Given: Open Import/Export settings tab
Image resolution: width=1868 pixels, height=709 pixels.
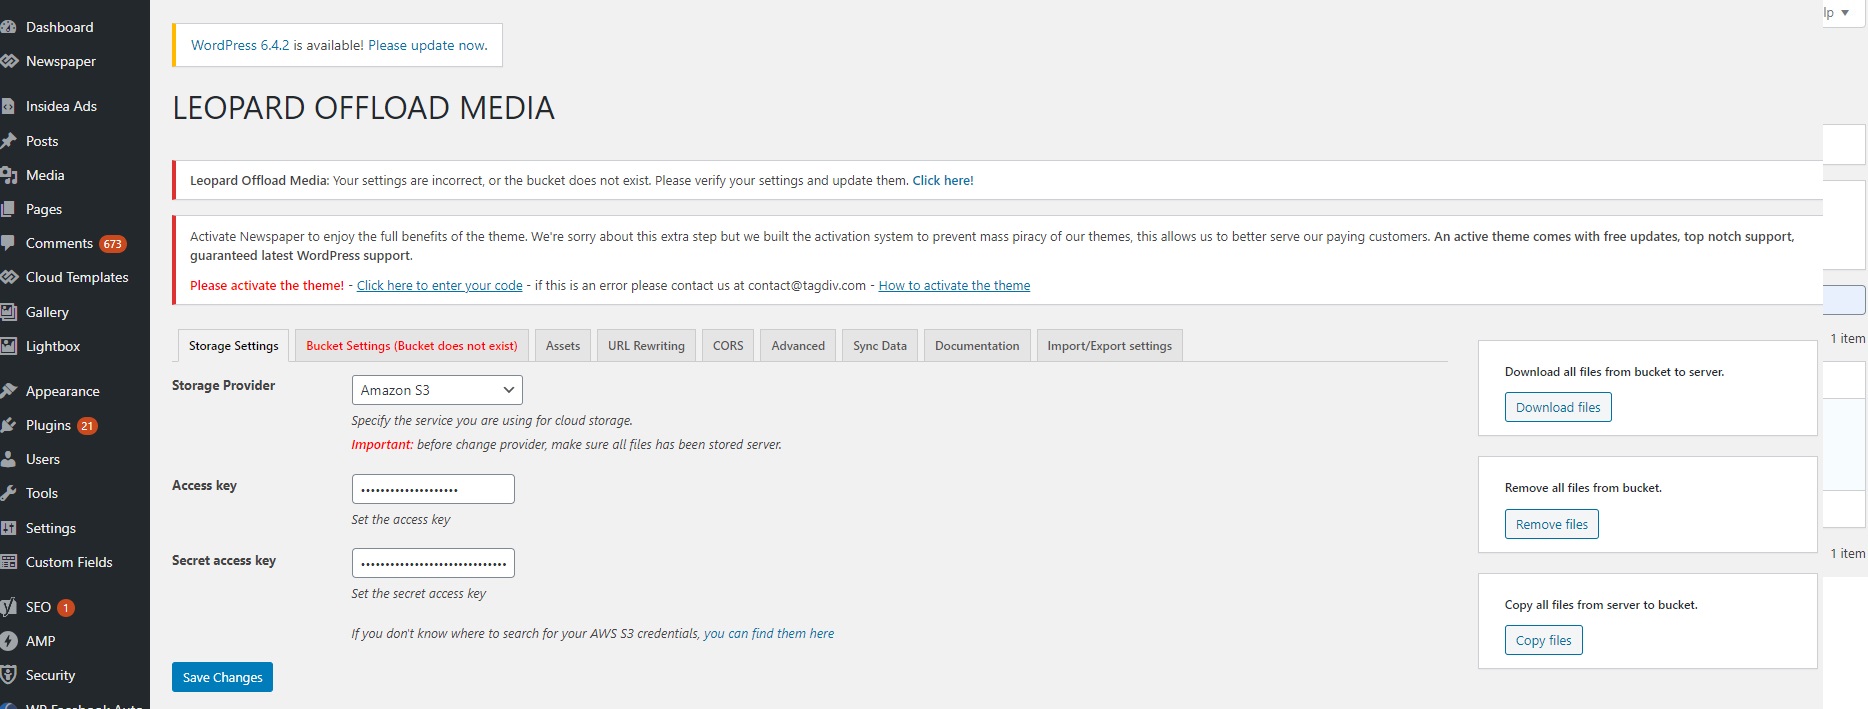Looking at the screenshot, I should 1109,346.
